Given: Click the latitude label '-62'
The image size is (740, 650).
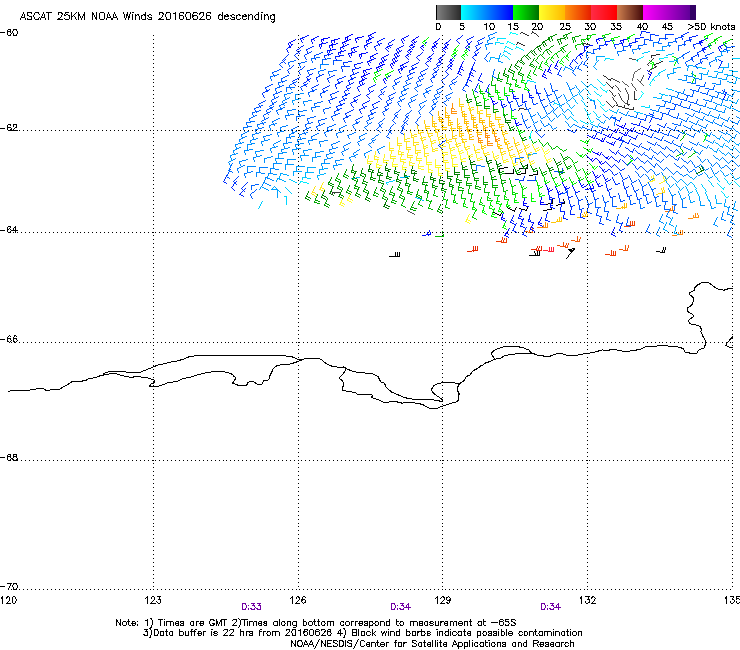Looking at the screenshot, I should [x=9, y=128].
